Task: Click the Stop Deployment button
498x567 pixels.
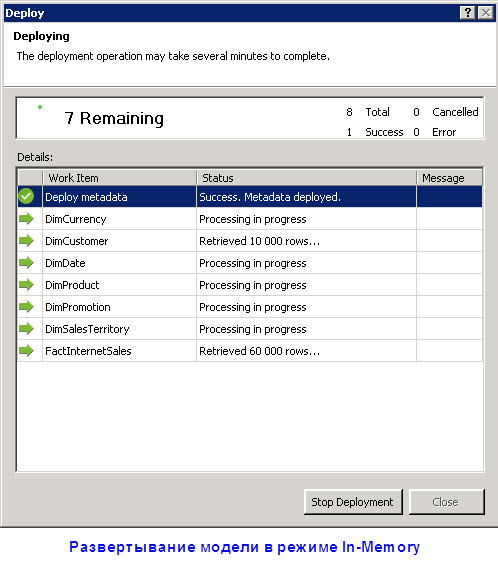Action: 353,502
